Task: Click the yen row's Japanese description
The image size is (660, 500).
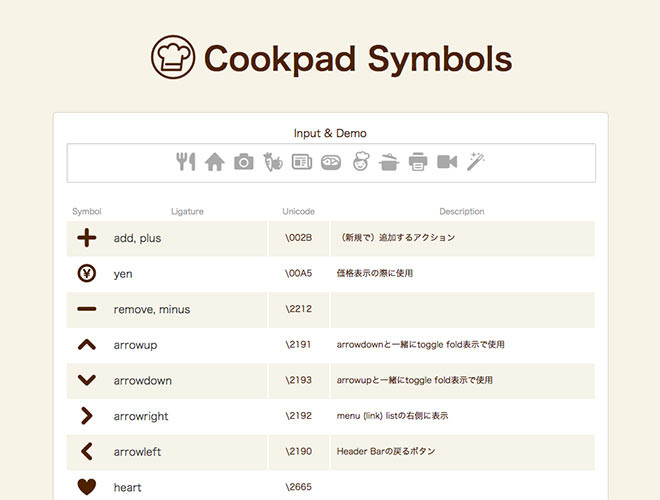Action: click(x=375, y=273)
